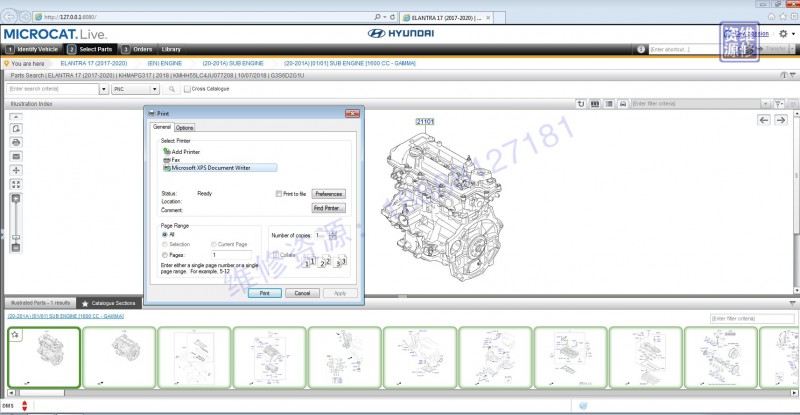The height and width of the screenshot is (415, 800).
Task: Click the previous illustration left arrow
Action: (764, 120)
